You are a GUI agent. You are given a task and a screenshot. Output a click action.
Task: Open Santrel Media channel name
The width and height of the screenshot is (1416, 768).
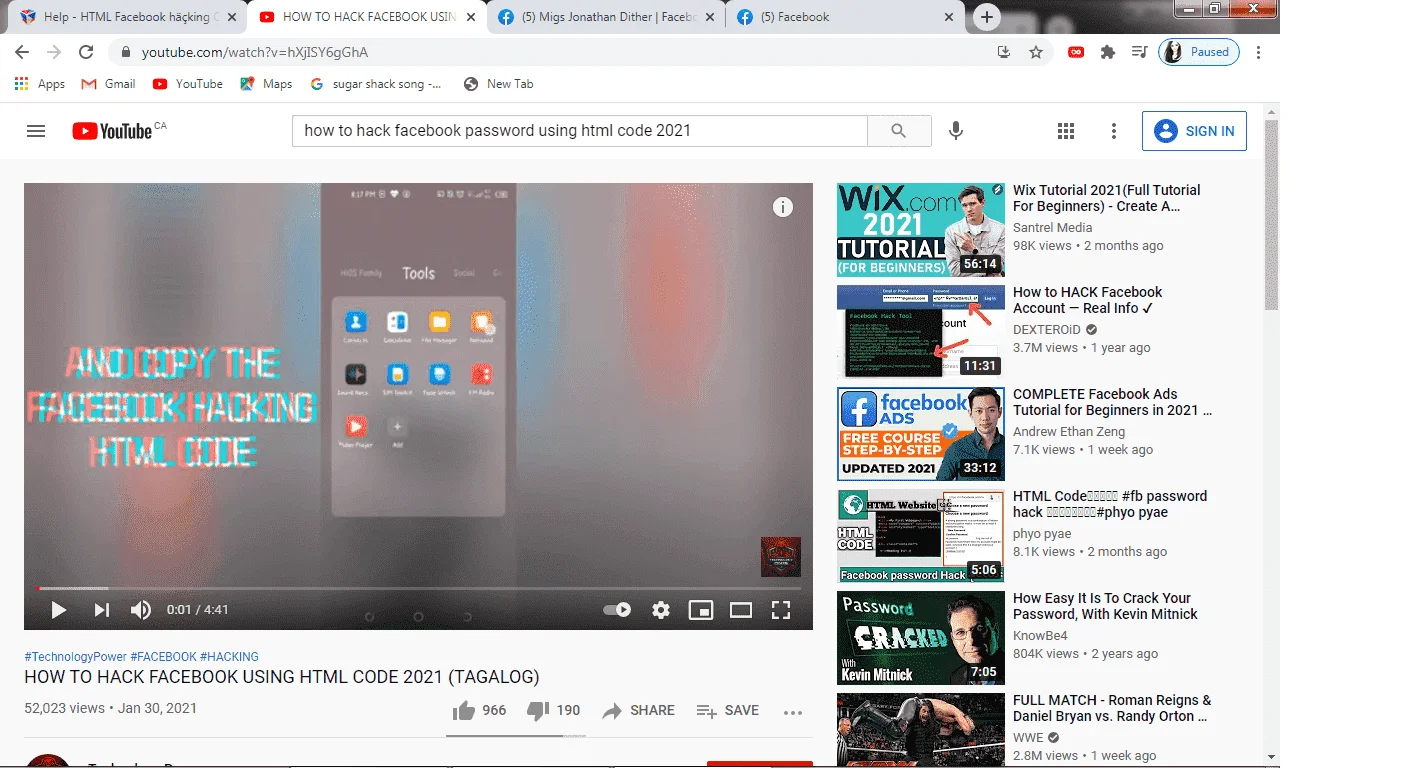(1052, 227)
